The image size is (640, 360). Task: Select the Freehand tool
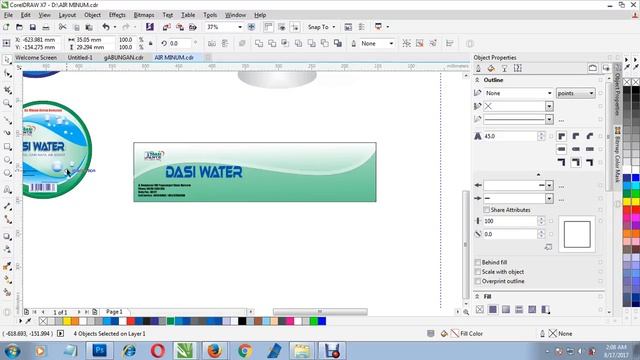tap(7, 120)
